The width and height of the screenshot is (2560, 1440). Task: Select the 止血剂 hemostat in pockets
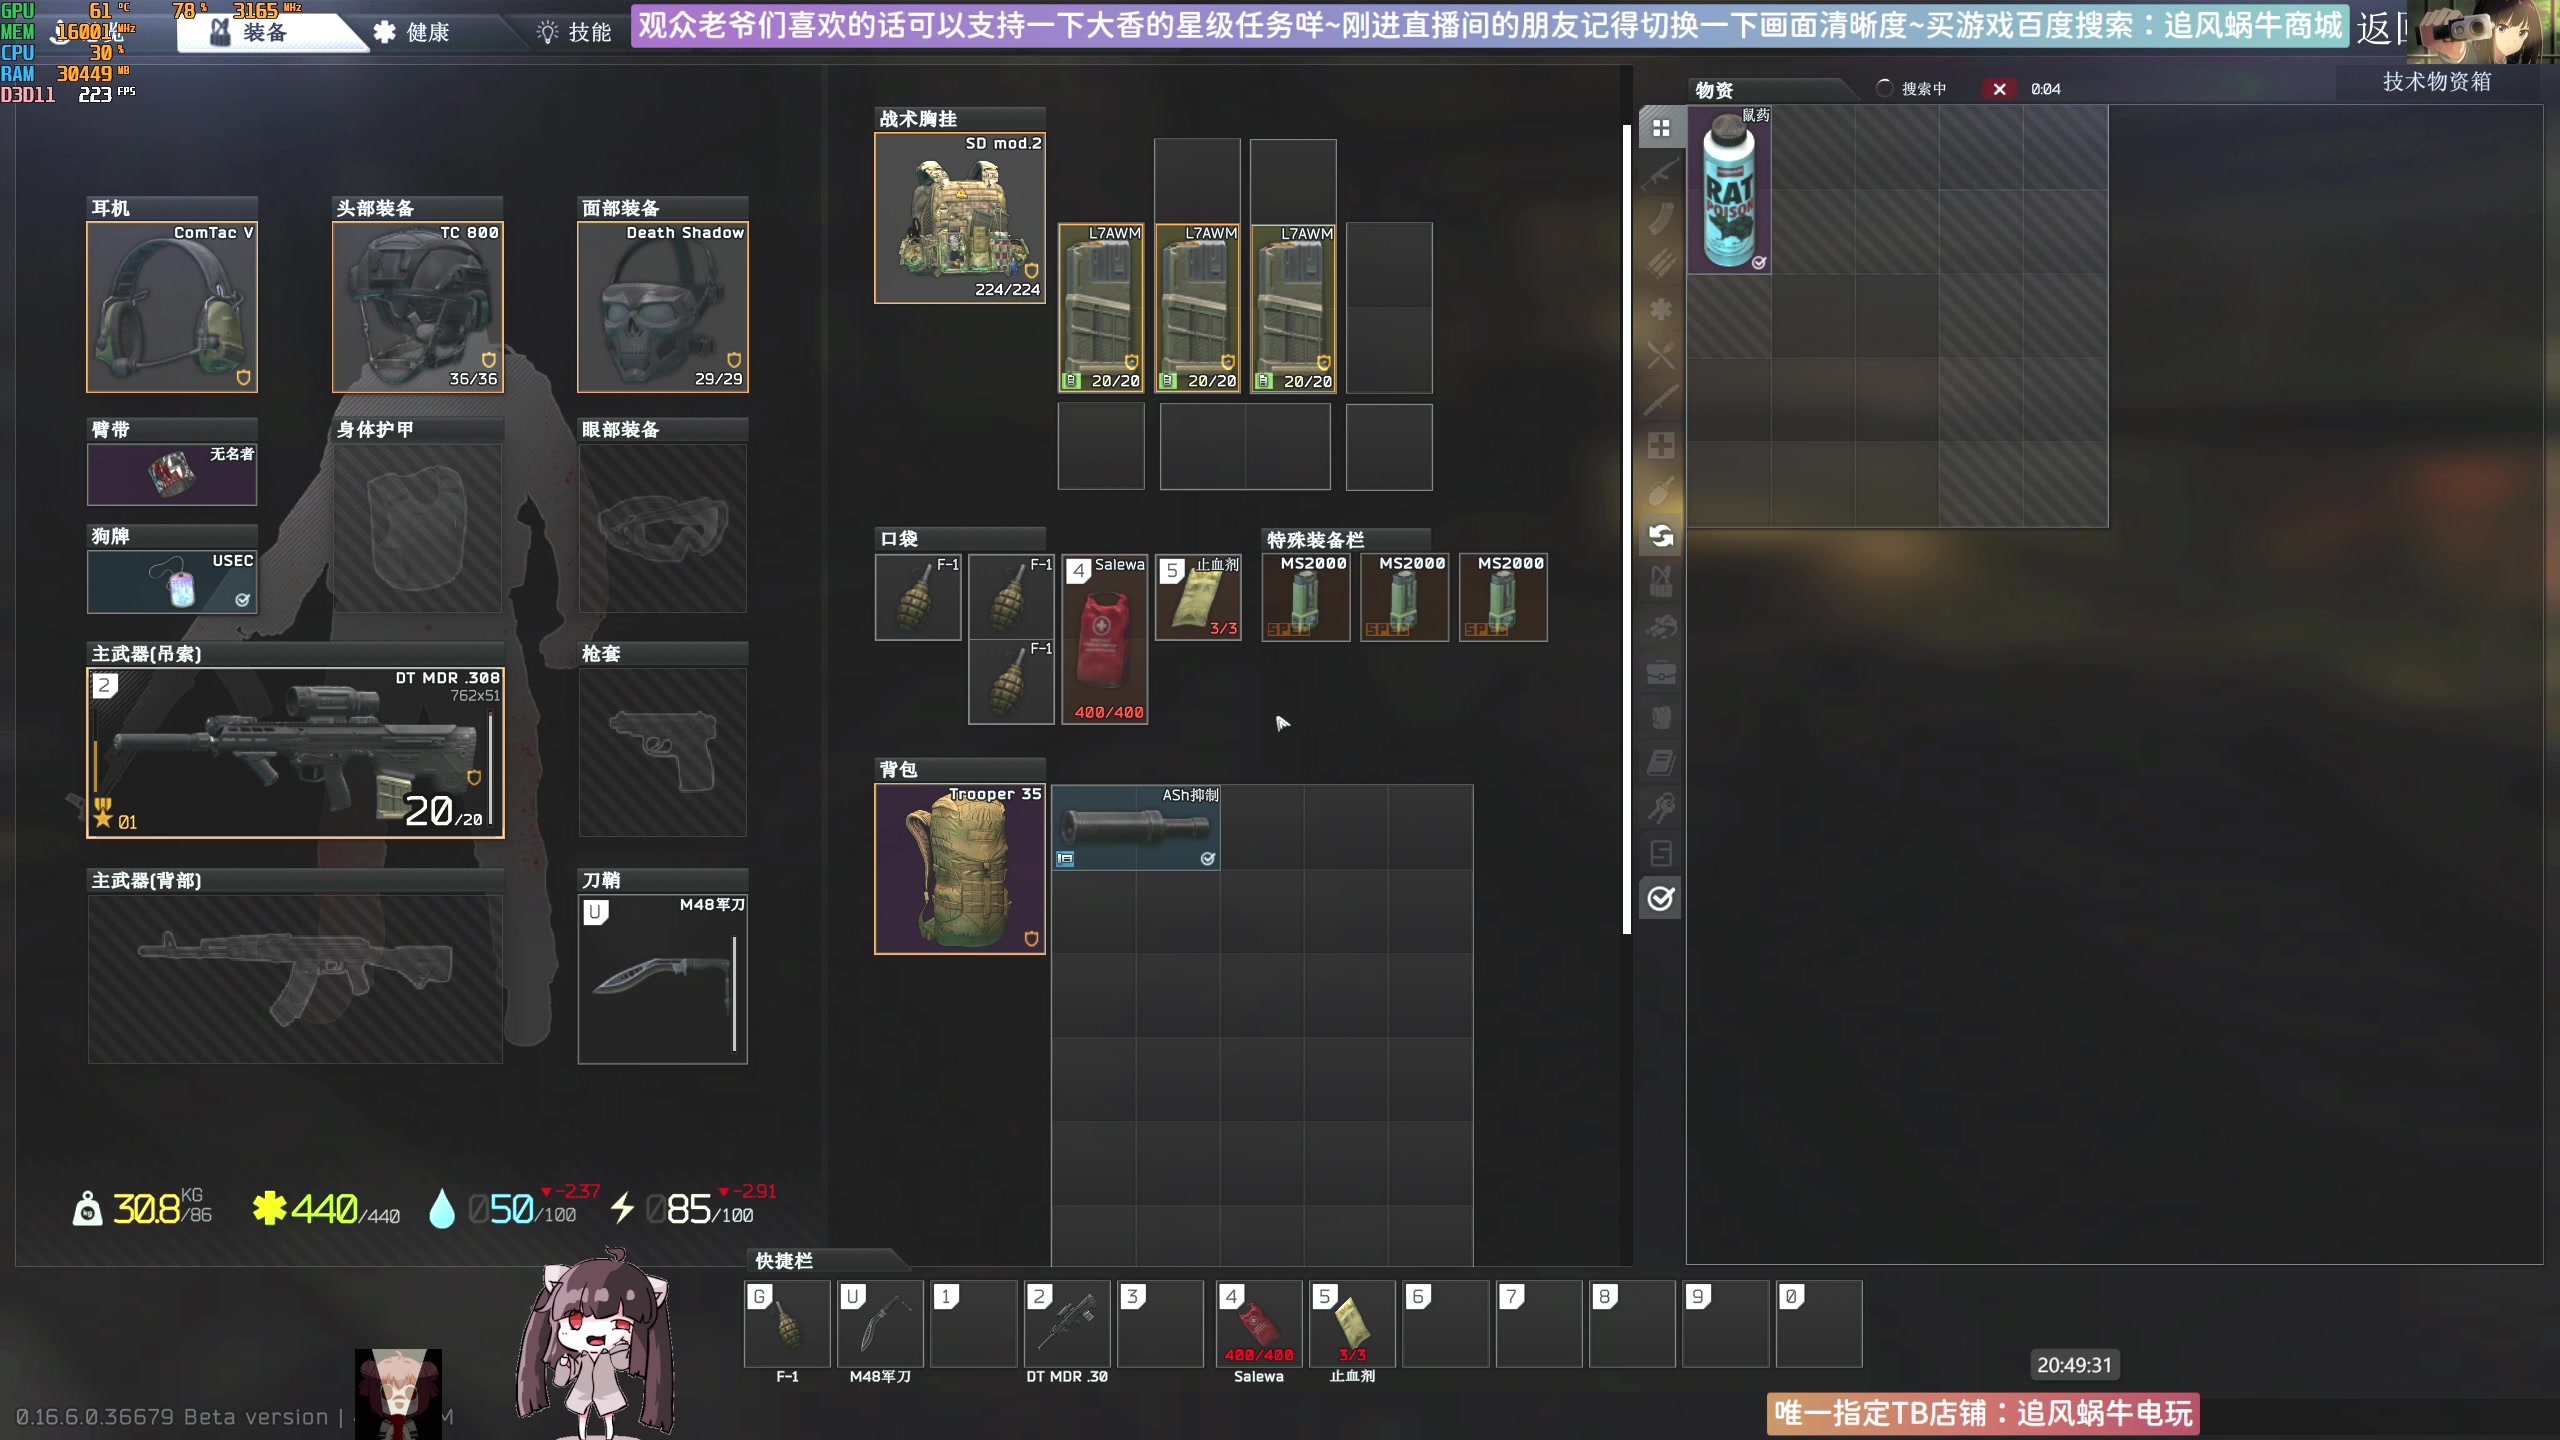[1198, 597]
